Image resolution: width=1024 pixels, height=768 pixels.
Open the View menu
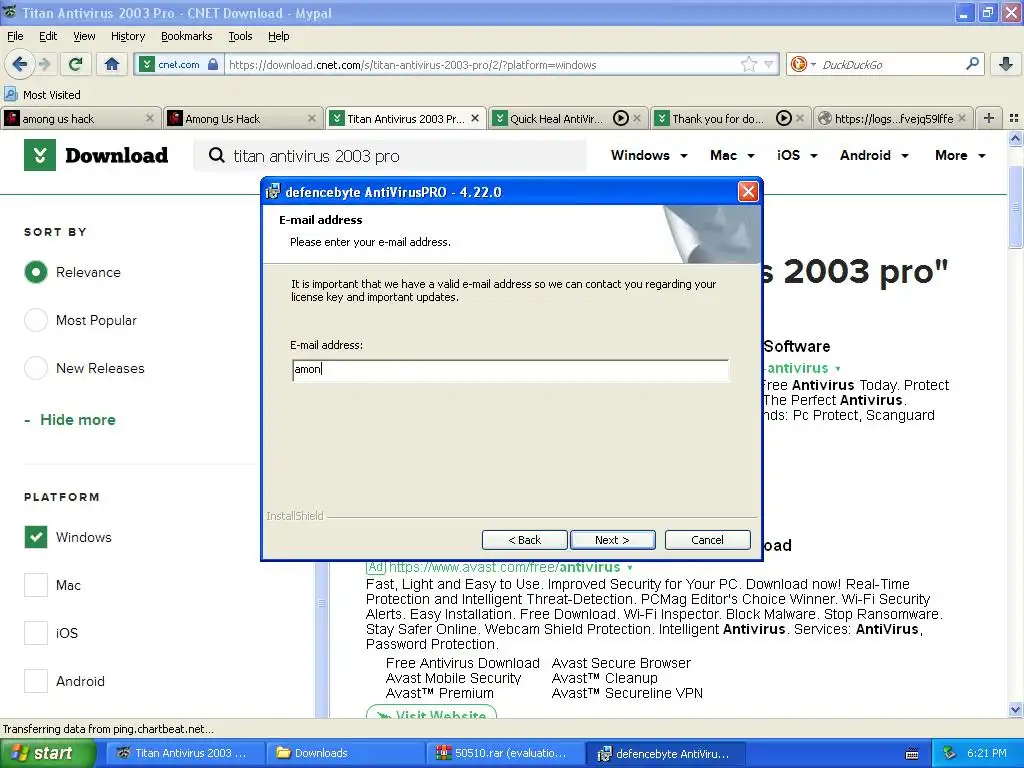(x=84, y=36)
